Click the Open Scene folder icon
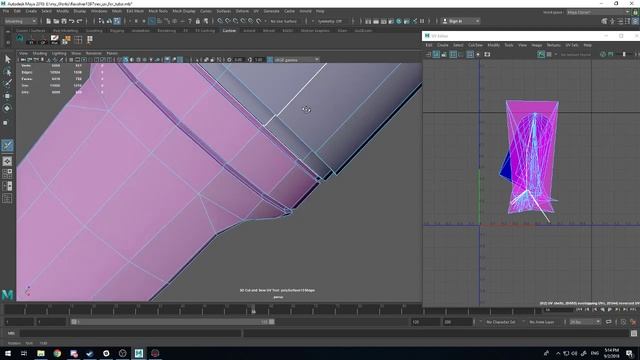This screenshot has height=360, width=640. pyautogui.click(x=56, y=21)
